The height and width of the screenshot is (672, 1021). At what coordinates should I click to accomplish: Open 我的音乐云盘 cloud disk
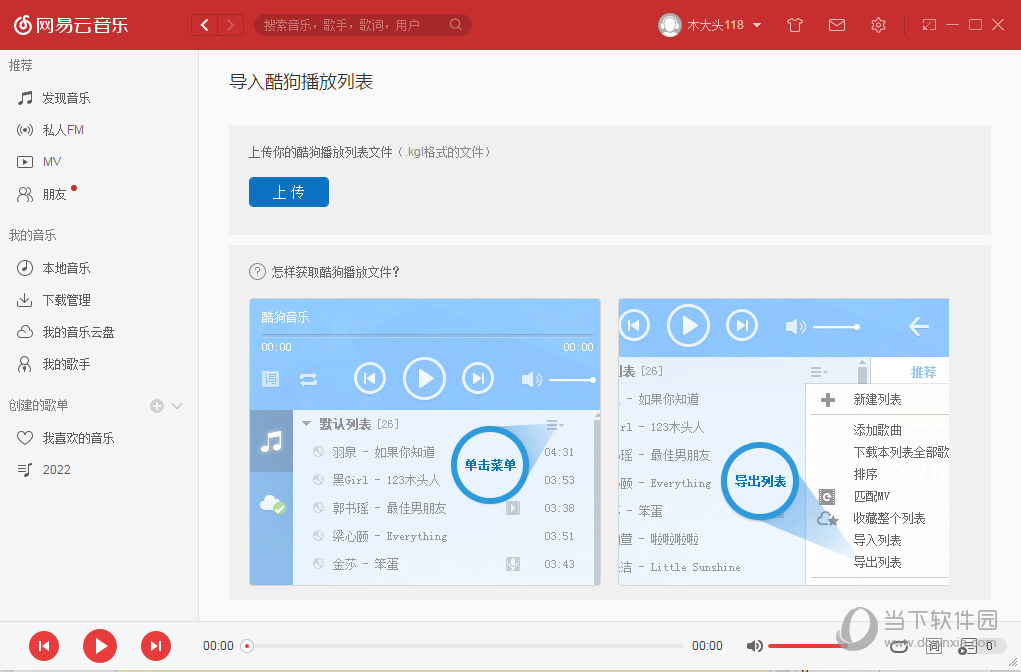pos(76,331)
